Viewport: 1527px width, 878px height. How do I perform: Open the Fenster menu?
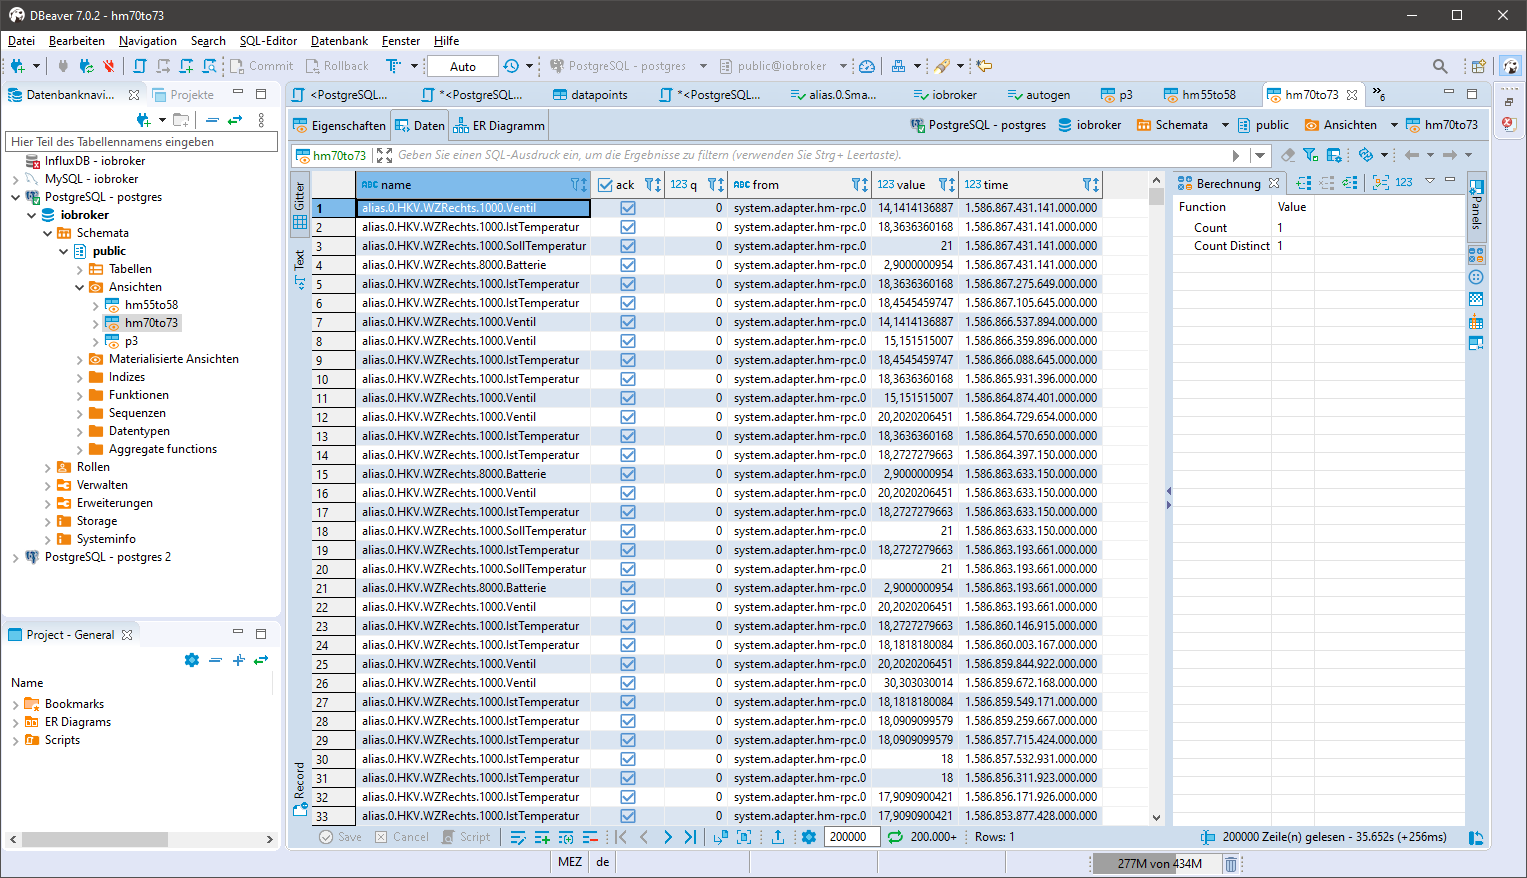(401, 41)
